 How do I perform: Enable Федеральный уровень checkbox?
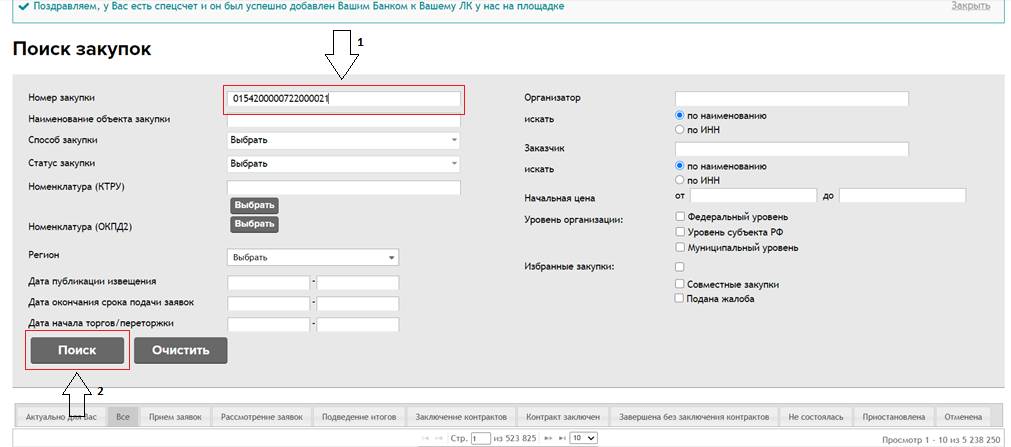tap(680, 216)
